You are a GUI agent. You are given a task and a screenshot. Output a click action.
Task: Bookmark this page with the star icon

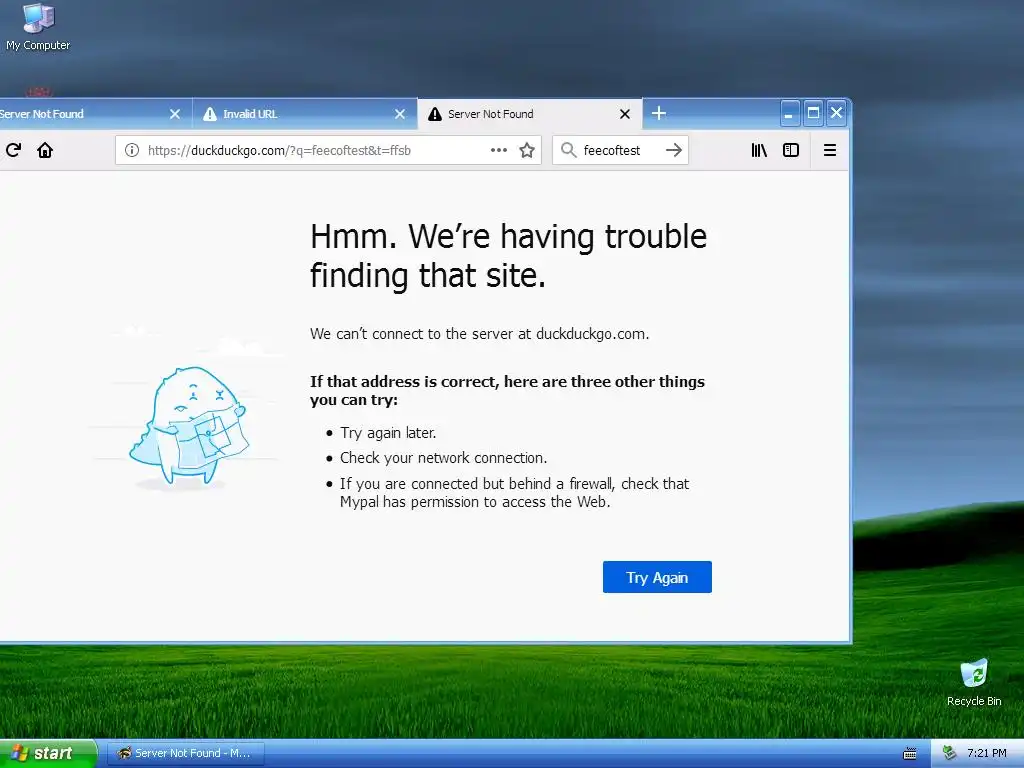527,150
